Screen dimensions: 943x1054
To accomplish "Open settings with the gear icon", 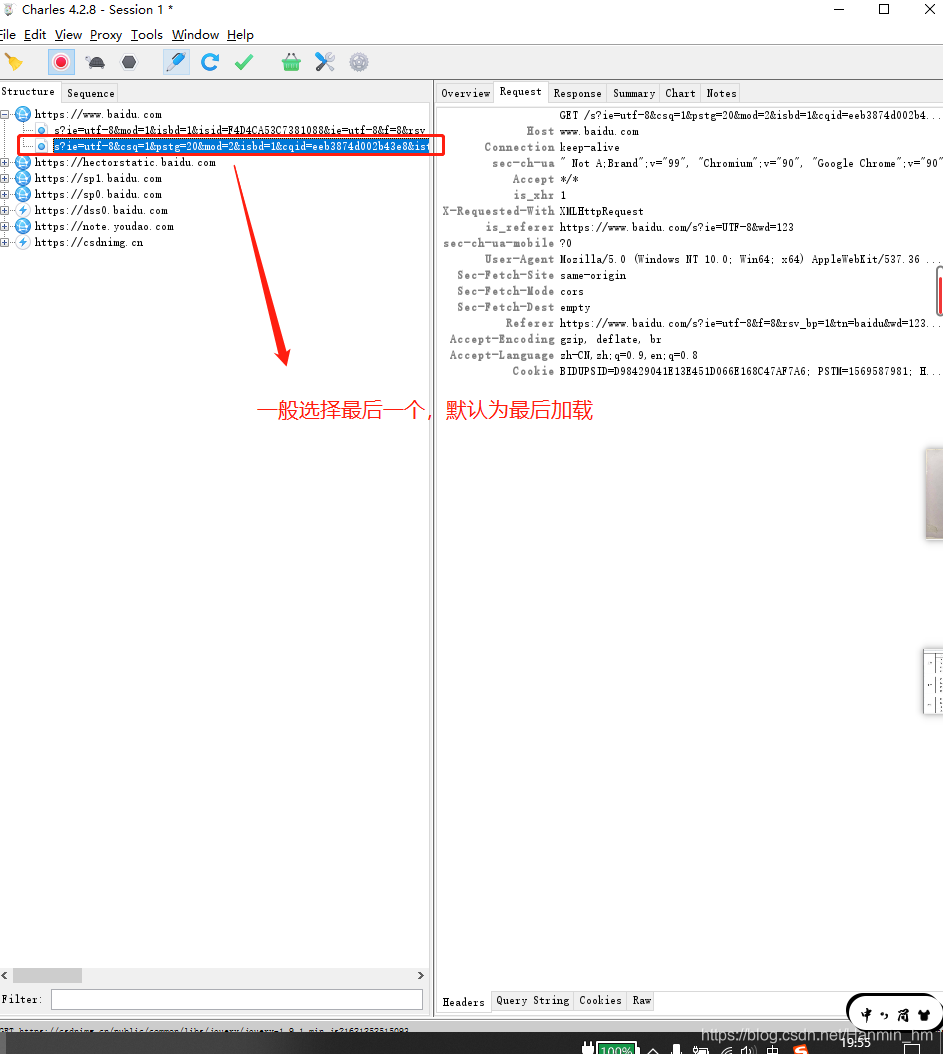I will click(x=359, y=63).
